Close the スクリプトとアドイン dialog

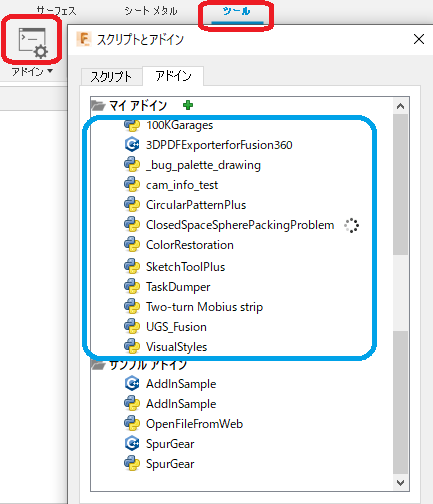pos(419,39)
